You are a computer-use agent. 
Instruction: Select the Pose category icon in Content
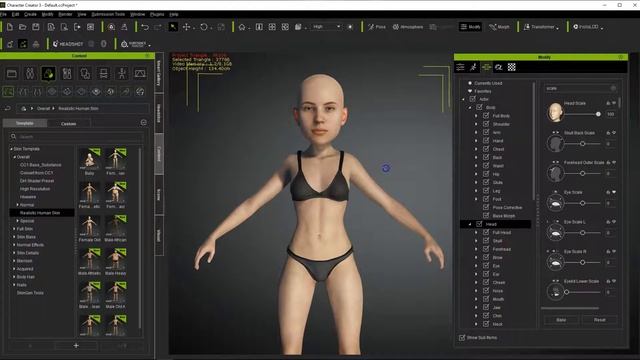click(122, 73)
